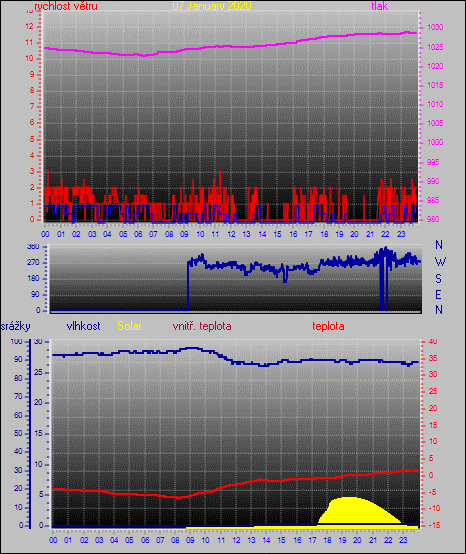Click hour 19 on bottom chart axis
466x554 pixels.
pyautogui.click(x=342, y=540)
